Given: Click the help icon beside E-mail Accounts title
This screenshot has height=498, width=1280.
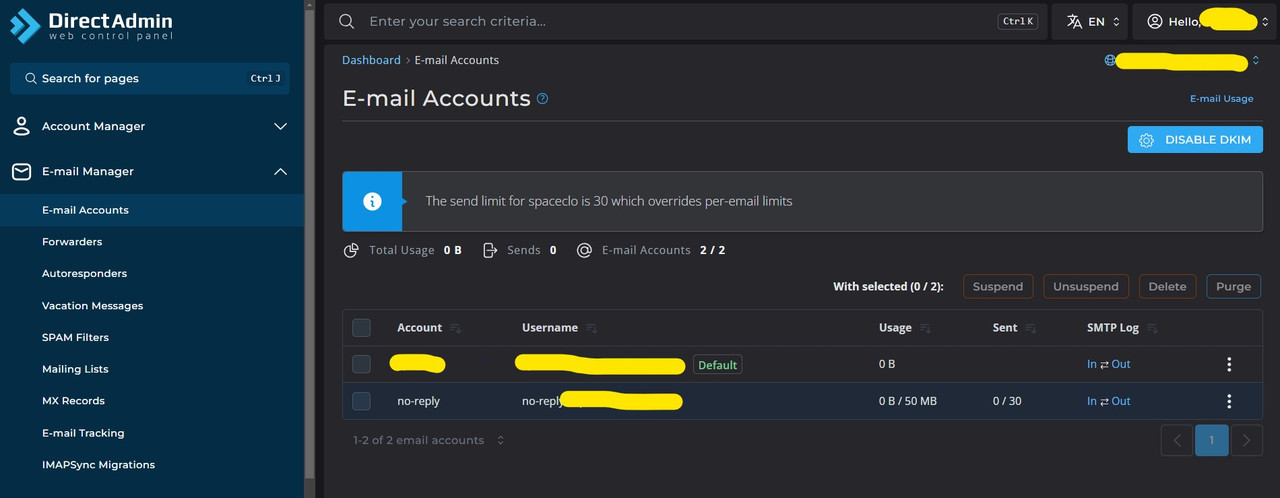Looking at the screenshot, I should pyautogui.click(x=543, y=99).
